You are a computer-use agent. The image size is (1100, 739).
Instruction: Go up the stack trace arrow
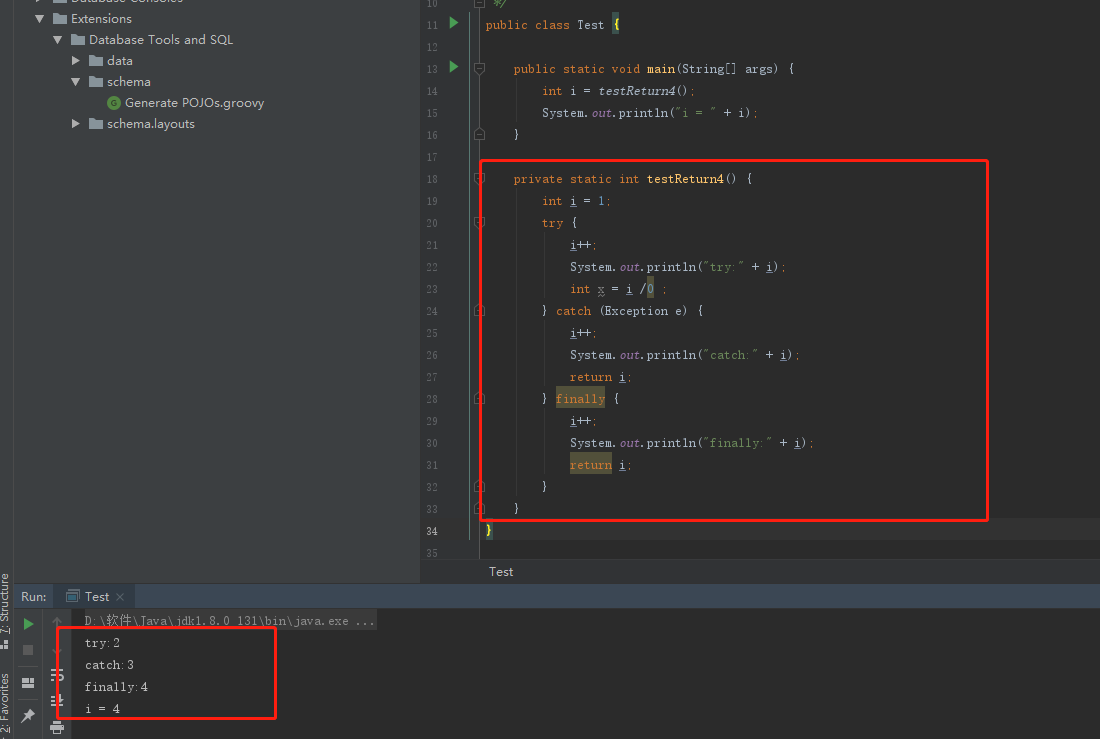57,621
